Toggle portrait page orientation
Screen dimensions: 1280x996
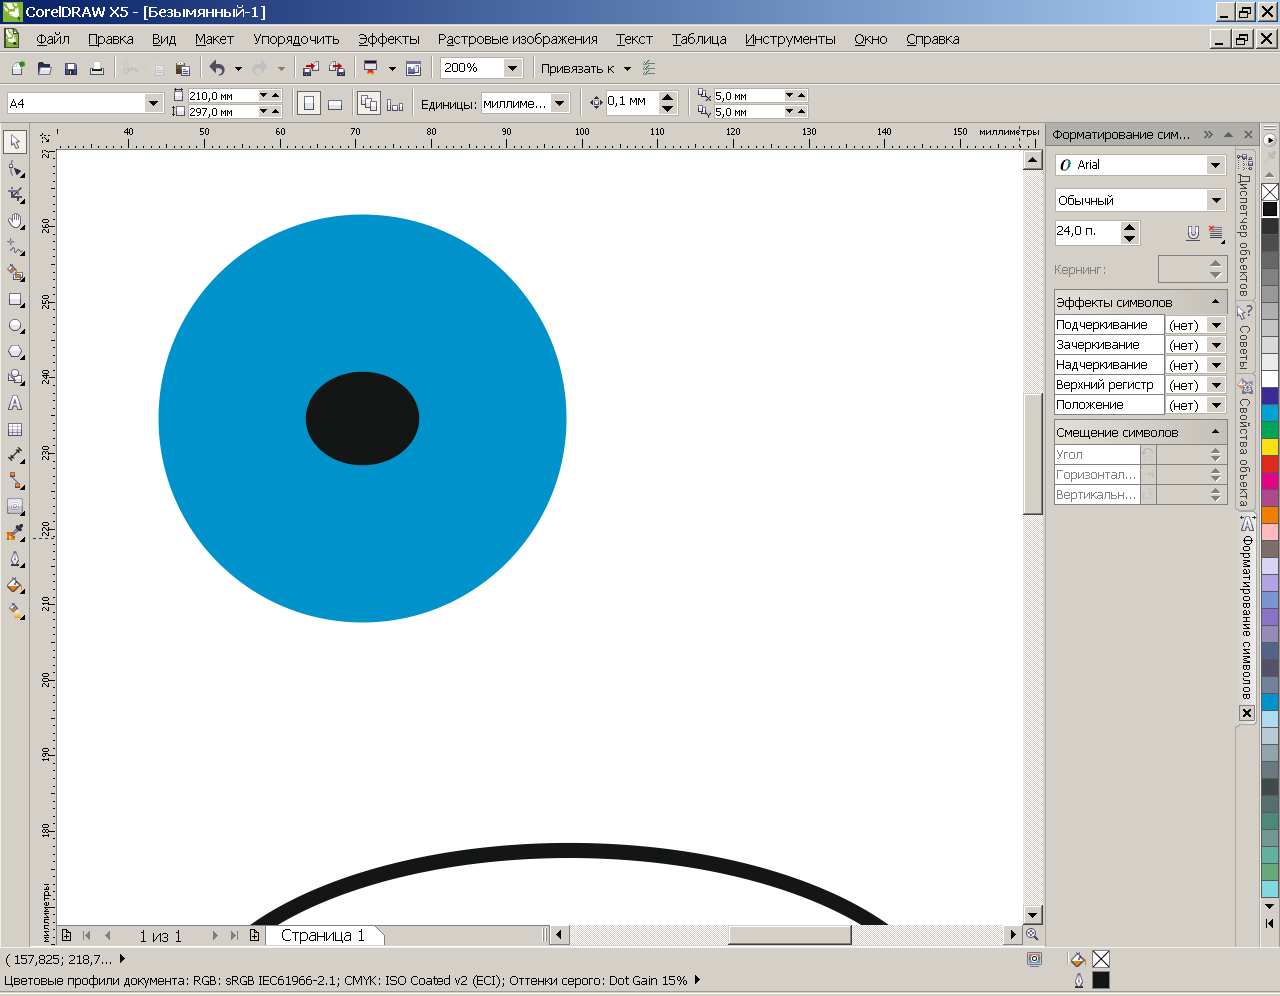pyautogui.click(x=309, y=104)
